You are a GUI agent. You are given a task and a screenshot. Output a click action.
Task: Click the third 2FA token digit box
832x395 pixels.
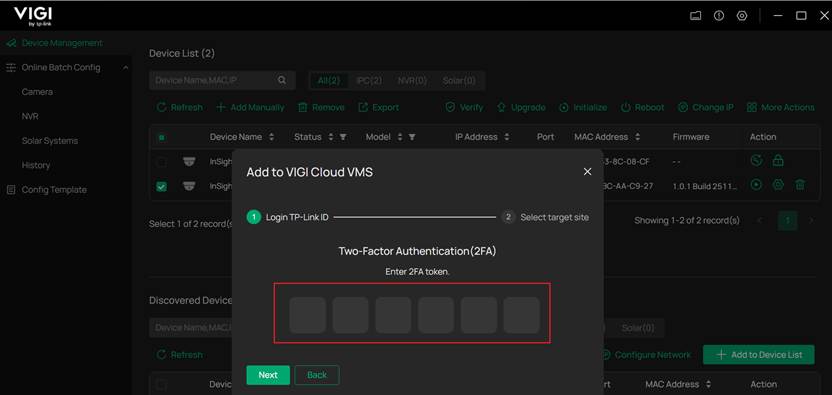pos(393,315)
